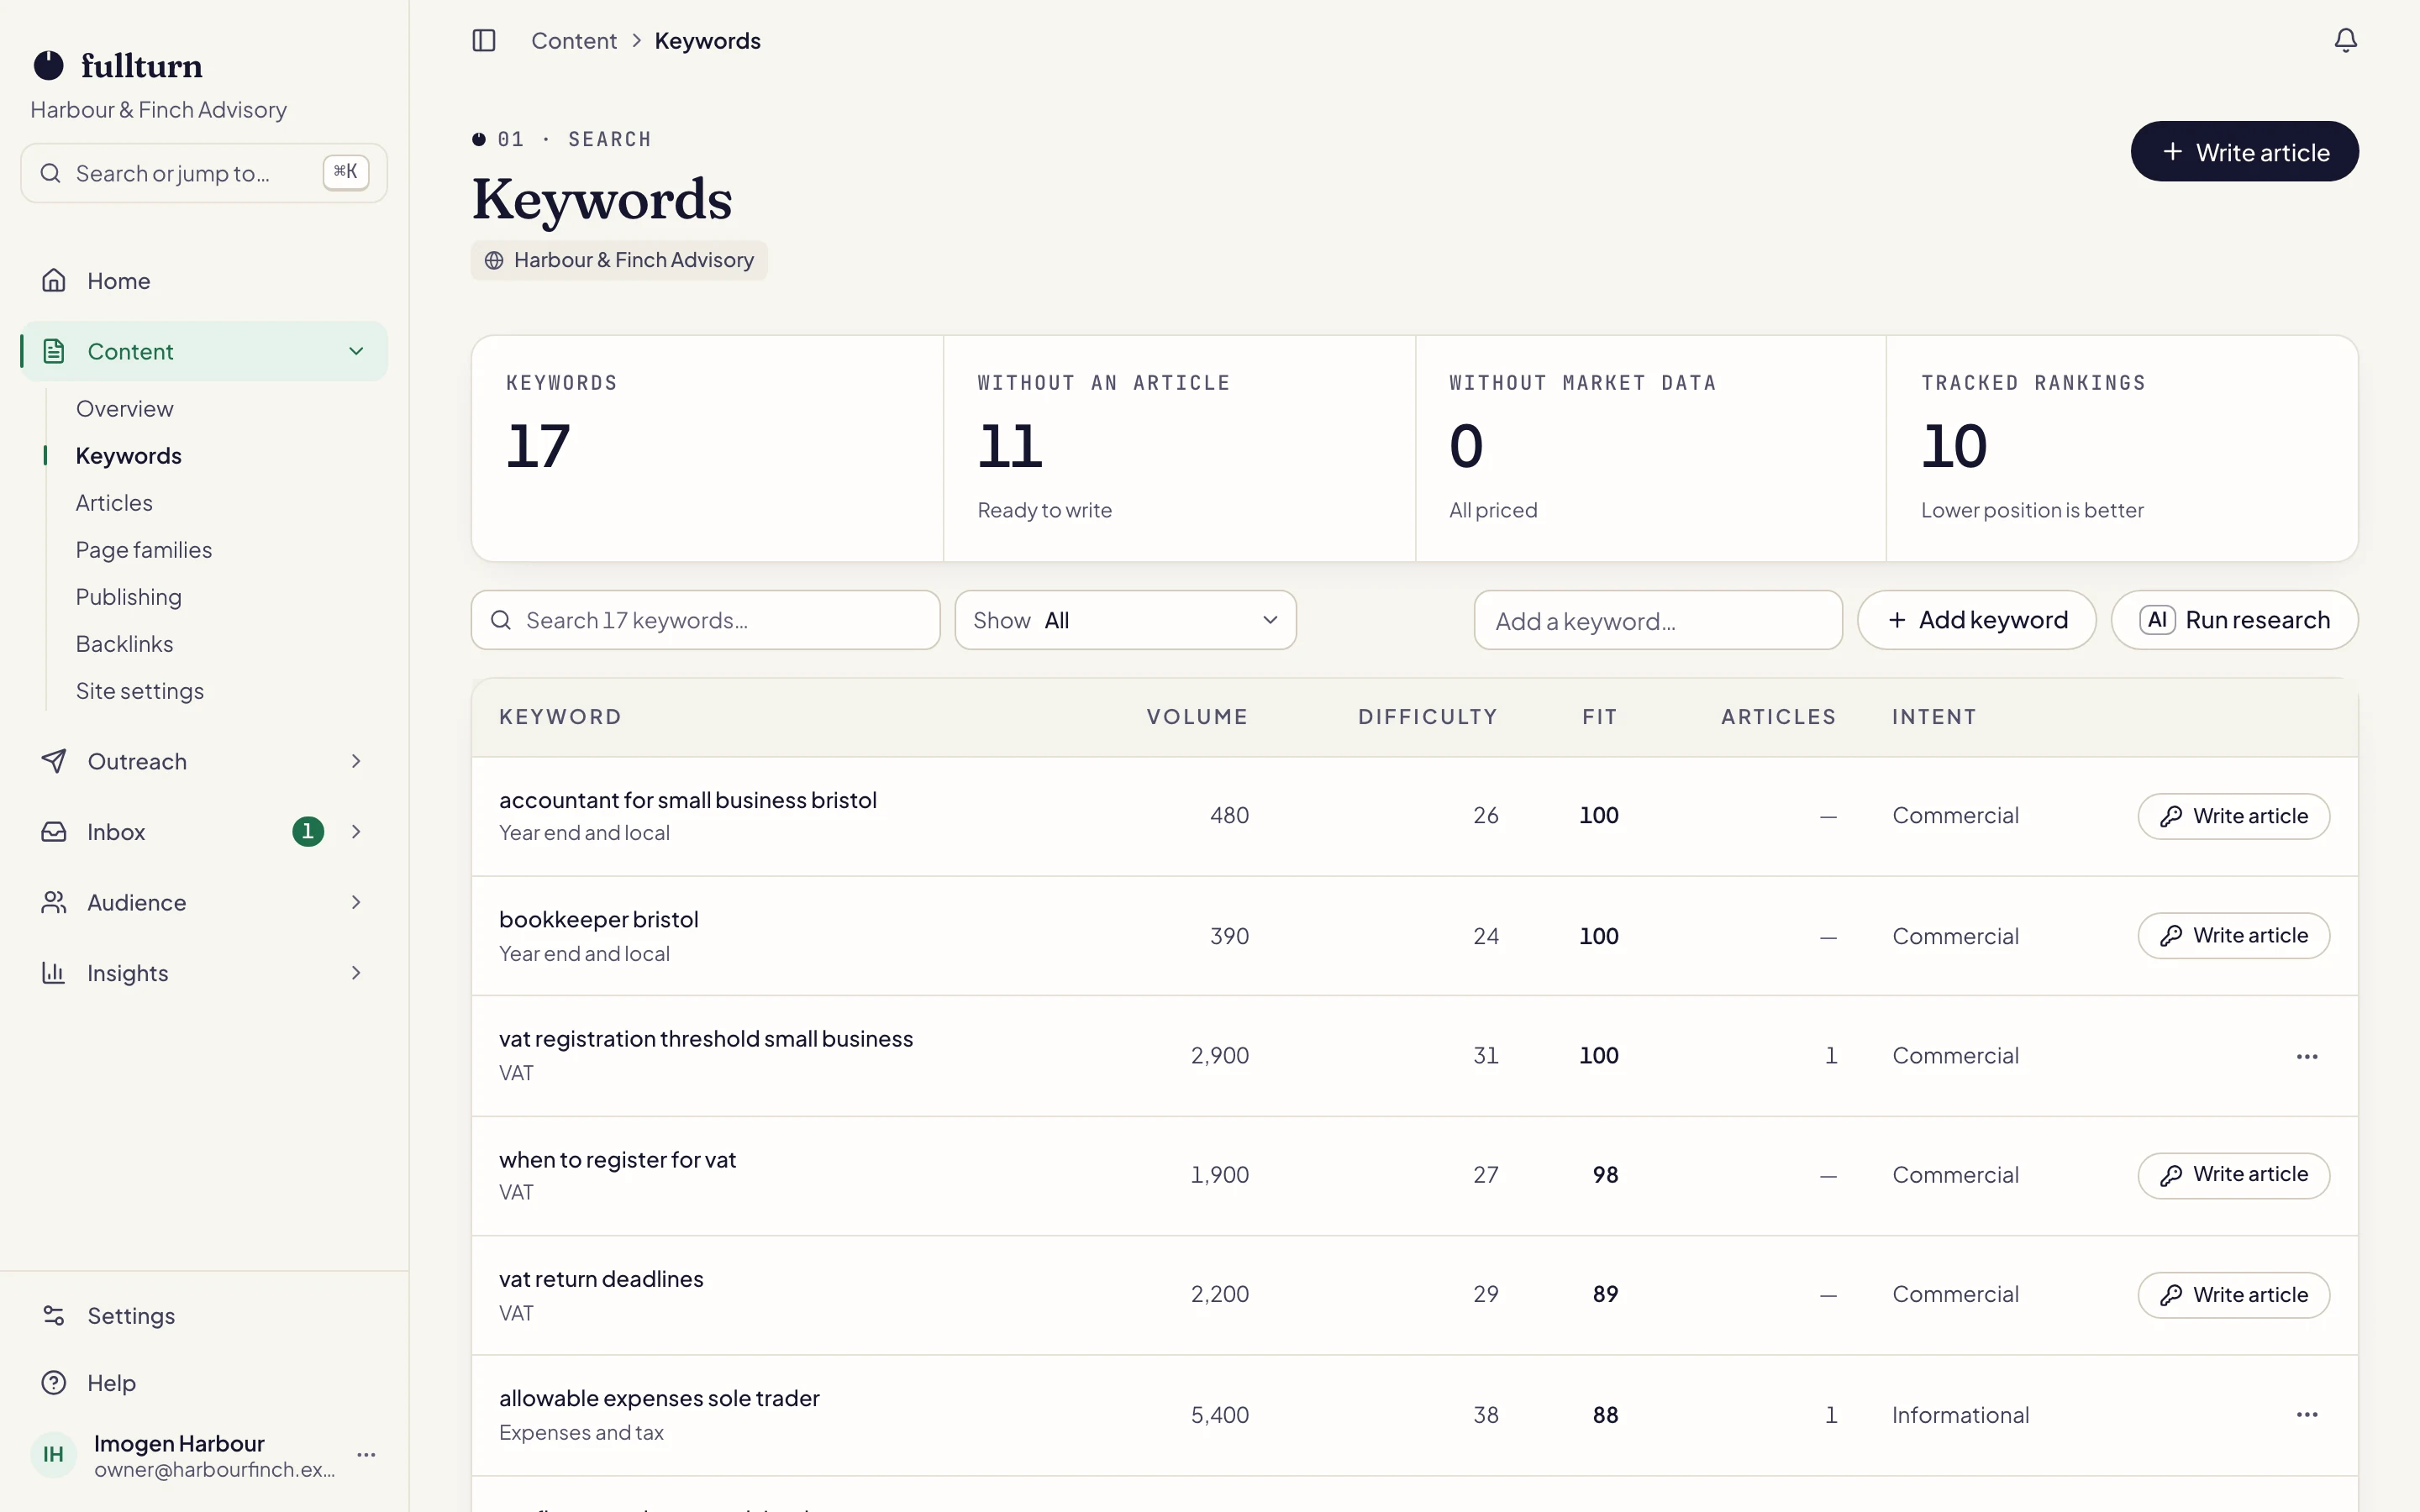Expand the Insights section chevron

click(356, 973)
